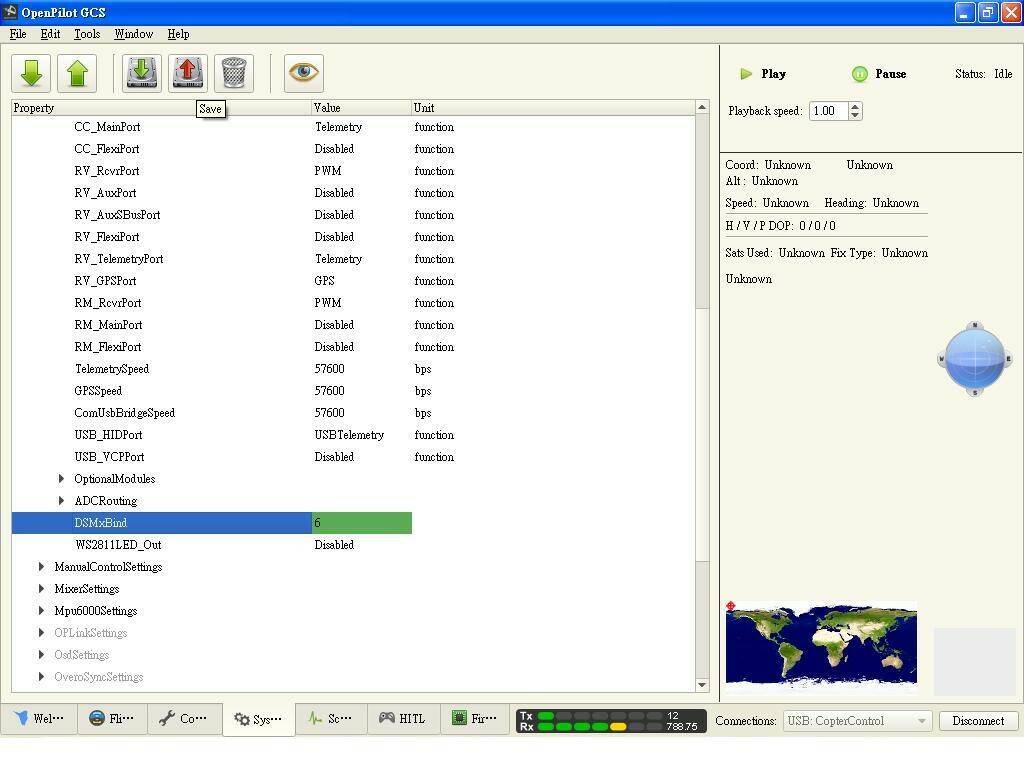Switch to the System gear tab

[x=259, y=720]
